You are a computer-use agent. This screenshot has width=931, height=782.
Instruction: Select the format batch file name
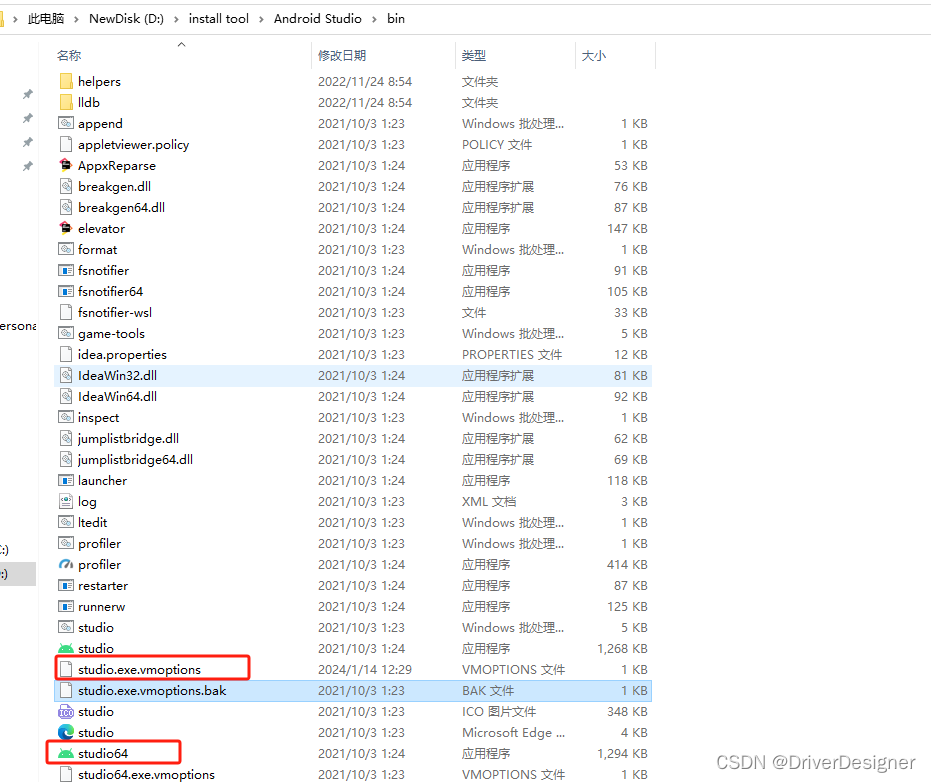tap(97, 249)
